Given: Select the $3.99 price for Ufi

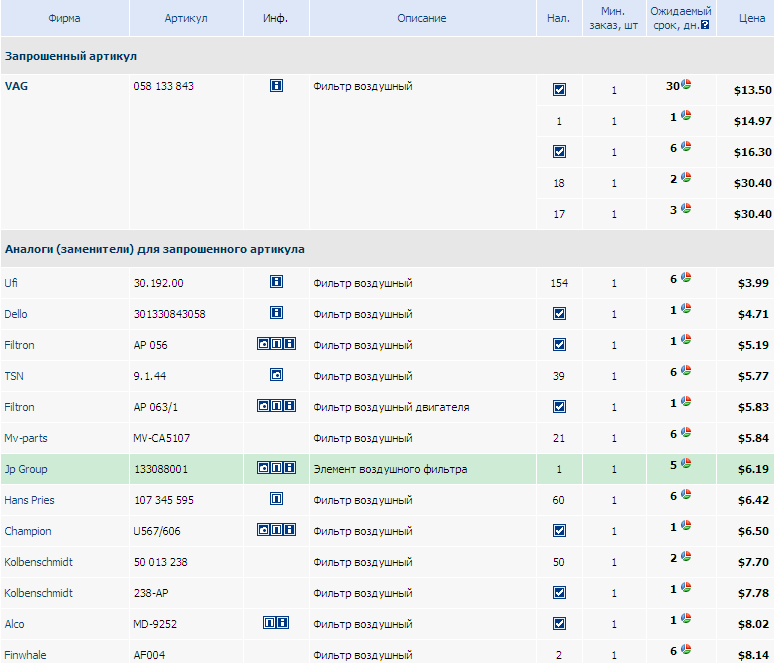Looking at the screenshot, I should click(753, 283).
